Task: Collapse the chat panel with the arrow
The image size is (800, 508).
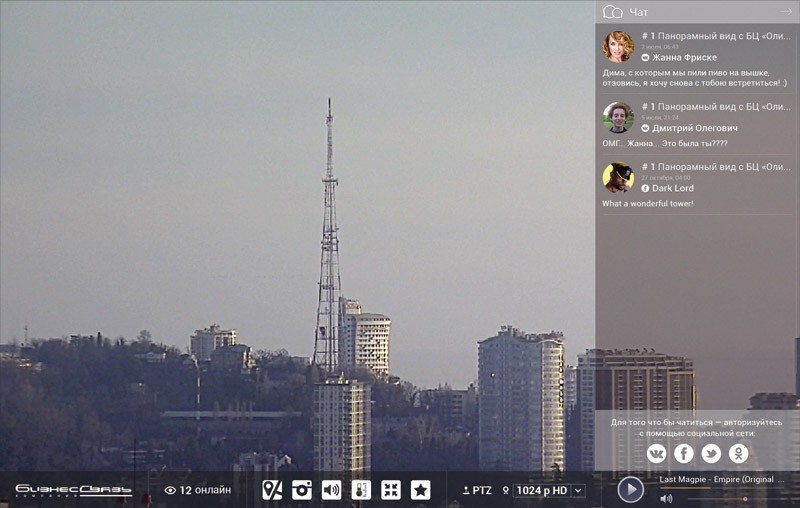Action: 786,12
